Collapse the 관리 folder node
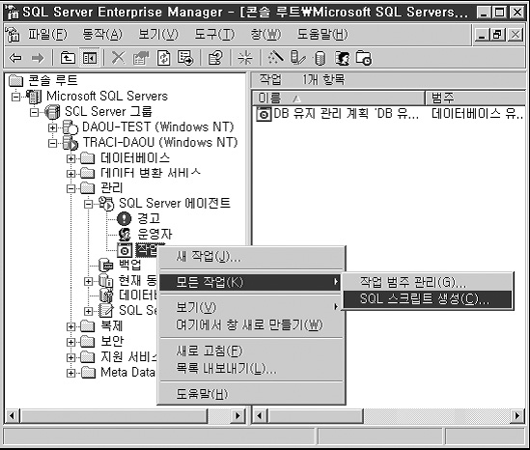The height and width of the screenshot is (450, 530). 71,188
